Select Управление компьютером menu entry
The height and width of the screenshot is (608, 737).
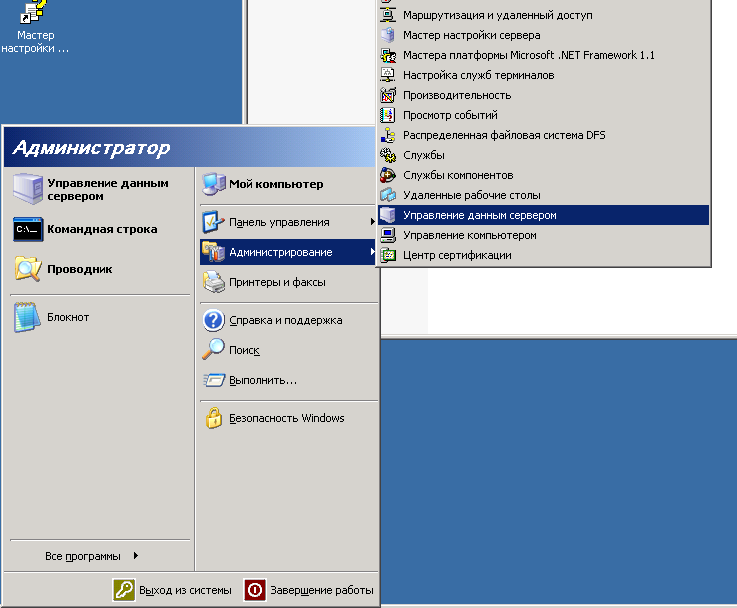point(544,235)
